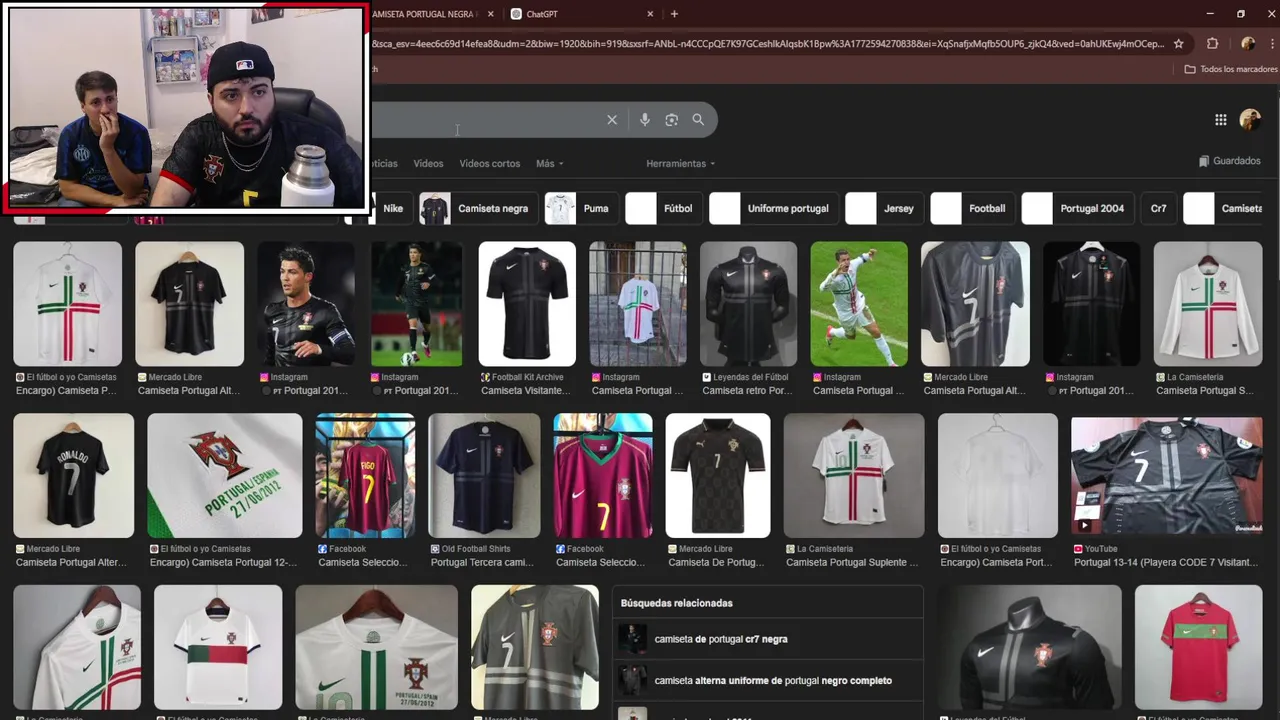Open Todos los marcadores bookmarks folder

pyautogui.click(x=1231, y=69)
